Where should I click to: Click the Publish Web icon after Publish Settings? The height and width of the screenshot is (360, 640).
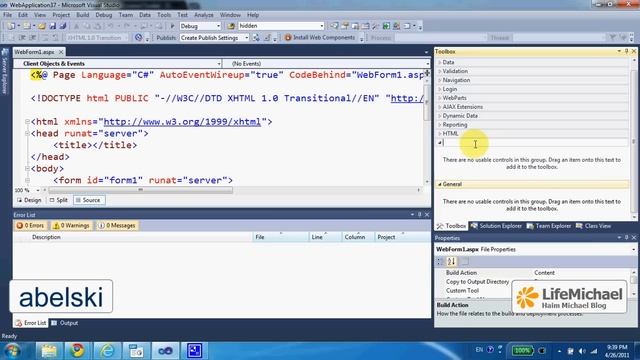256,38
